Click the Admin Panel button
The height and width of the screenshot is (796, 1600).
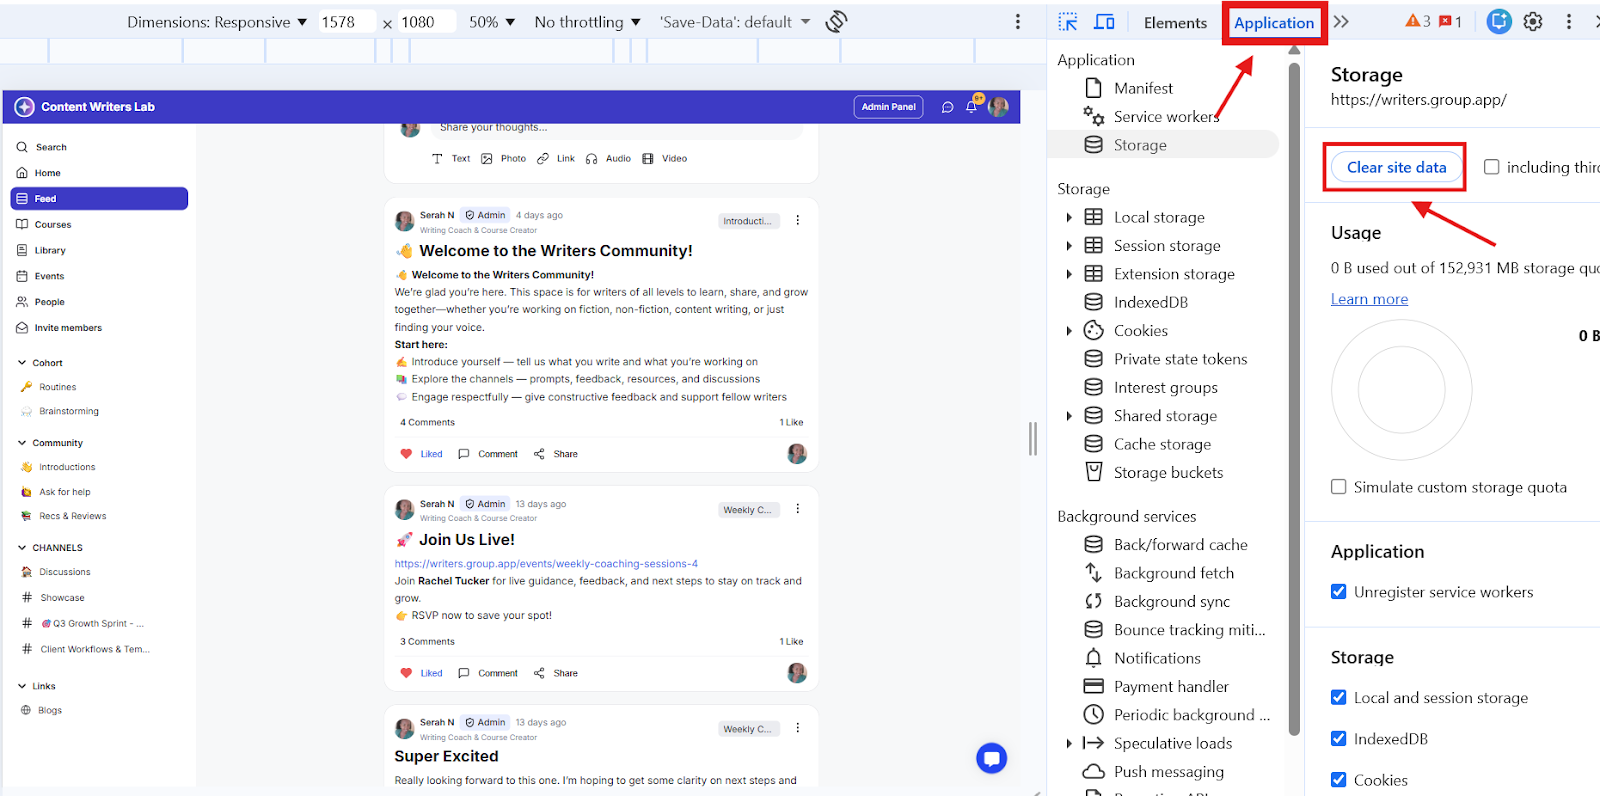(x=888, y=107)
